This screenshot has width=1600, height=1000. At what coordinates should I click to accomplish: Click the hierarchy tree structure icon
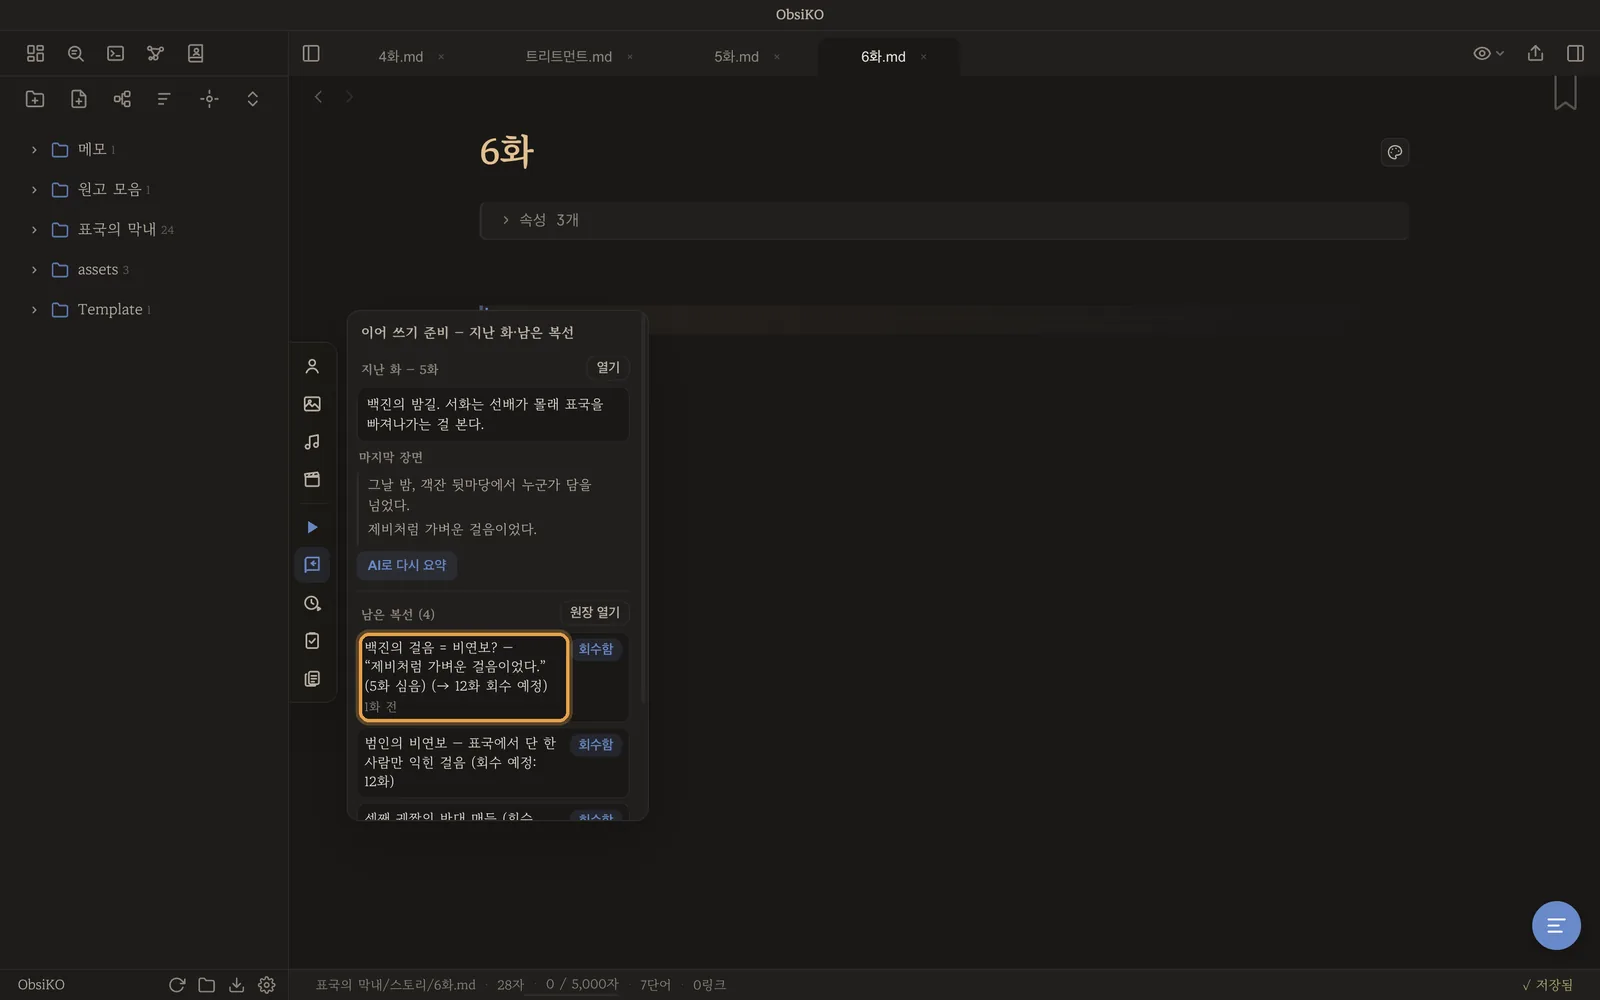coord(122,98)
